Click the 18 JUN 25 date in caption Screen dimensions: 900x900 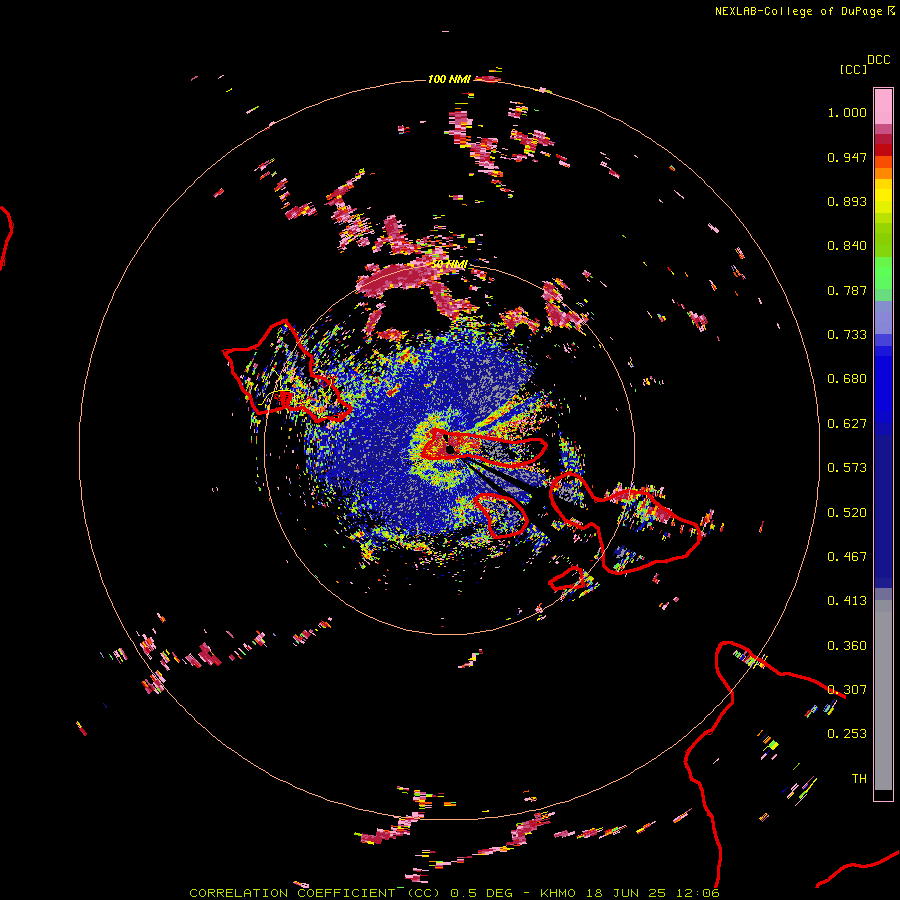625,893
